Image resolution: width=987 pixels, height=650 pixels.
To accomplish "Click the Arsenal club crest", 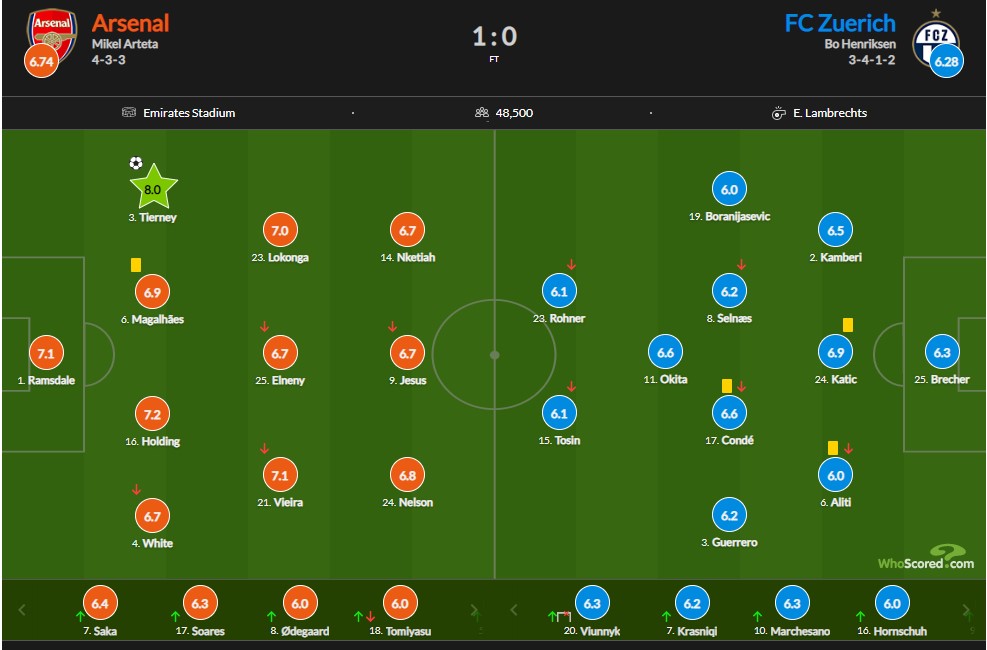I will 52,35.
